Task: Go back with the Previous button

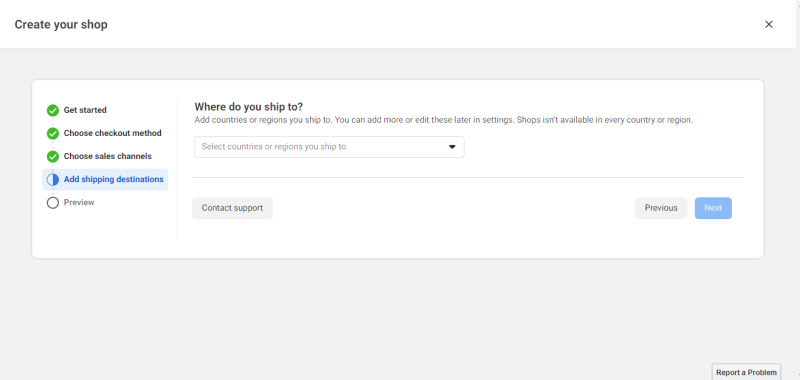Action: (661, 208)
